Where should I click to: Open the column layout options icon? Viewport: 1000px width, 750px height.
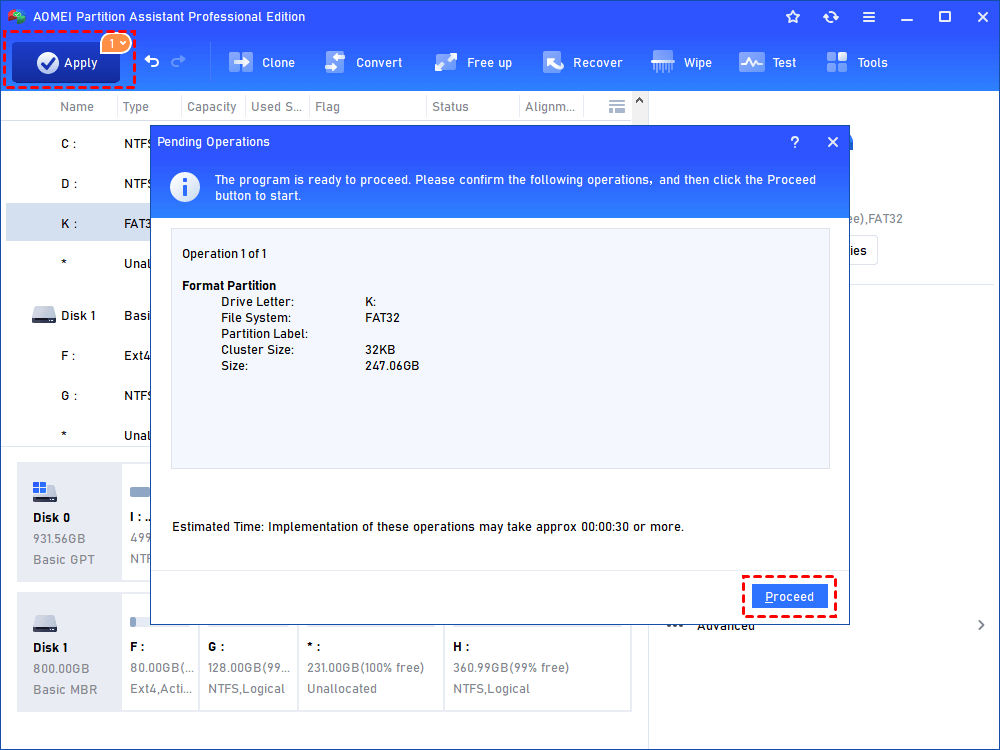[x=617, y=107]
